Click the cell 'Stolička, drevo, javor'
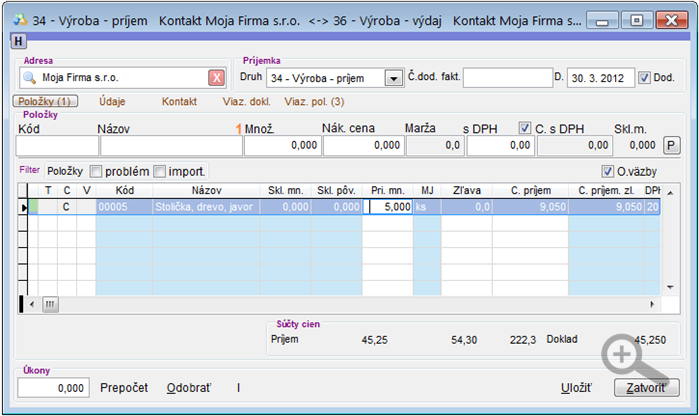This screenshot has height=416, width=699. pyautogui.click(x=206, y=207)
